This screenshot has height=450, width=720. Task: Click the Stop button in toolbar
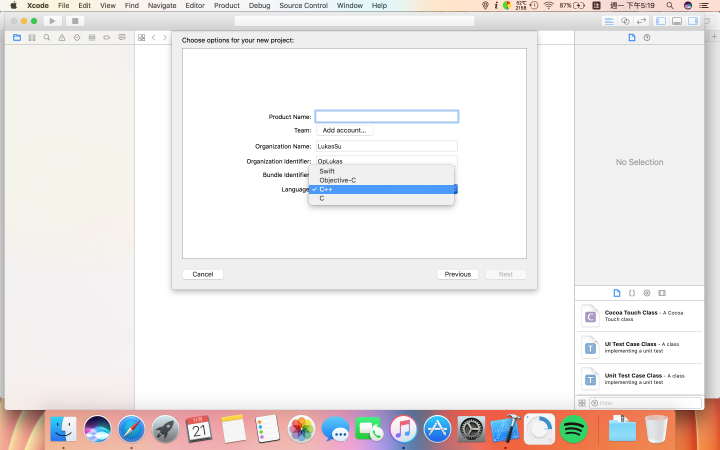[75, 21]
